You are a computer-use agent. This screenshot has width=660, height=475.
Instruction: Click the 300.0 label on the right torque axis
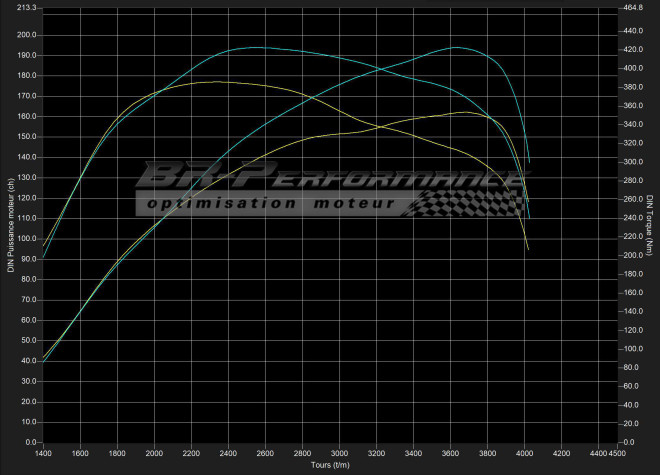point(632,162)
